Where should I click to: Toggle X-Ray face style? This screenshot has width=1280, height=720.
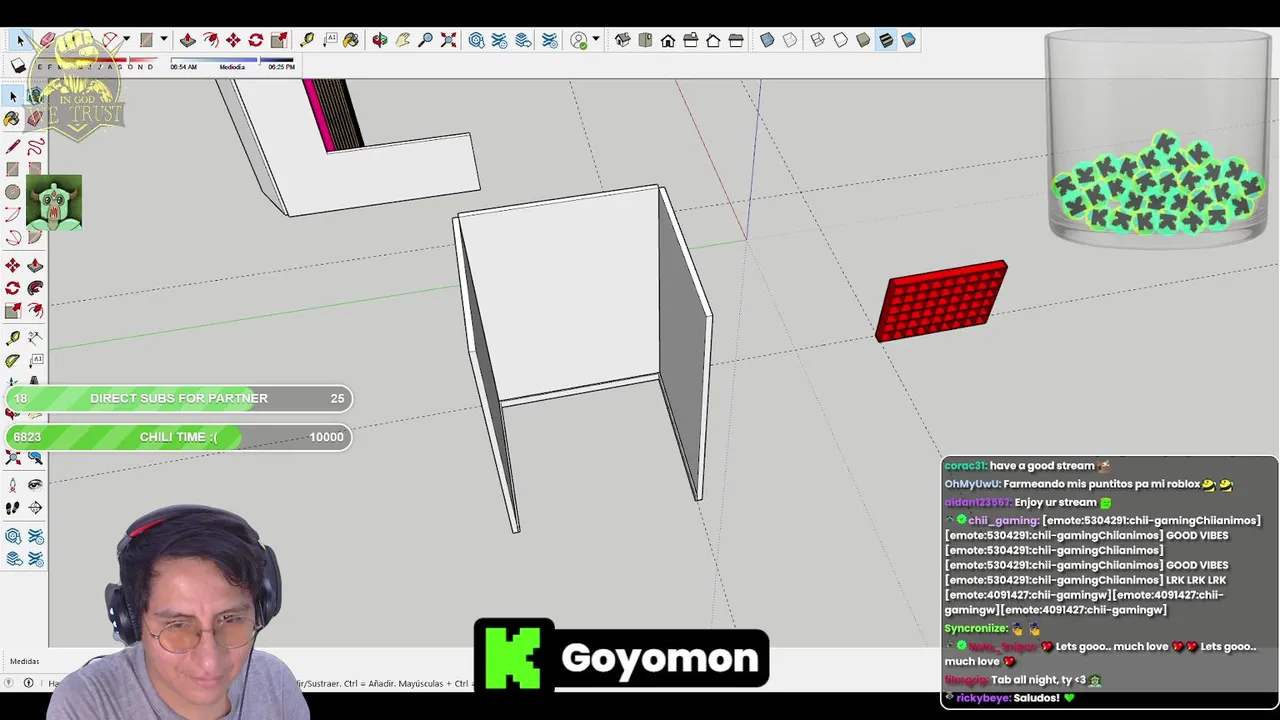(x=767, y=40)
